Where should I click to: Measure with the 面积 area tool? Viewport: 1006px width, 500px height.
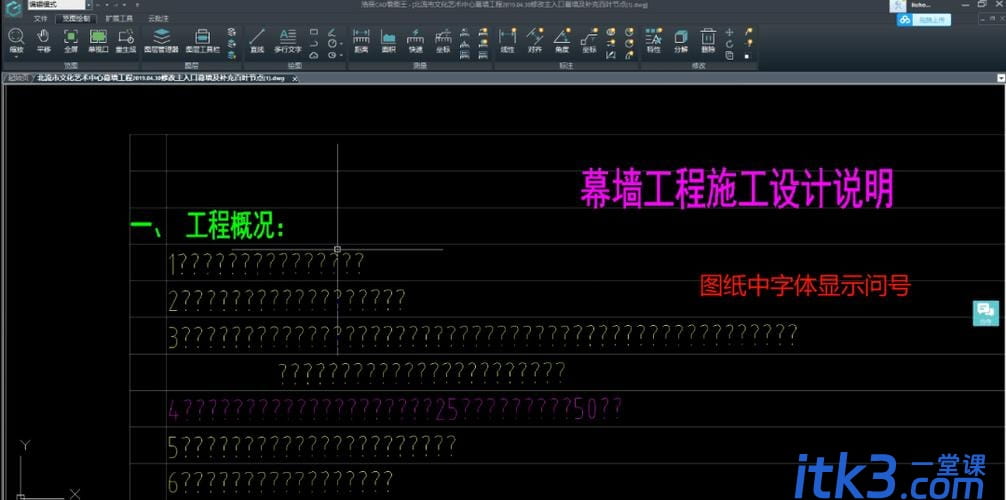click(388, 40)
